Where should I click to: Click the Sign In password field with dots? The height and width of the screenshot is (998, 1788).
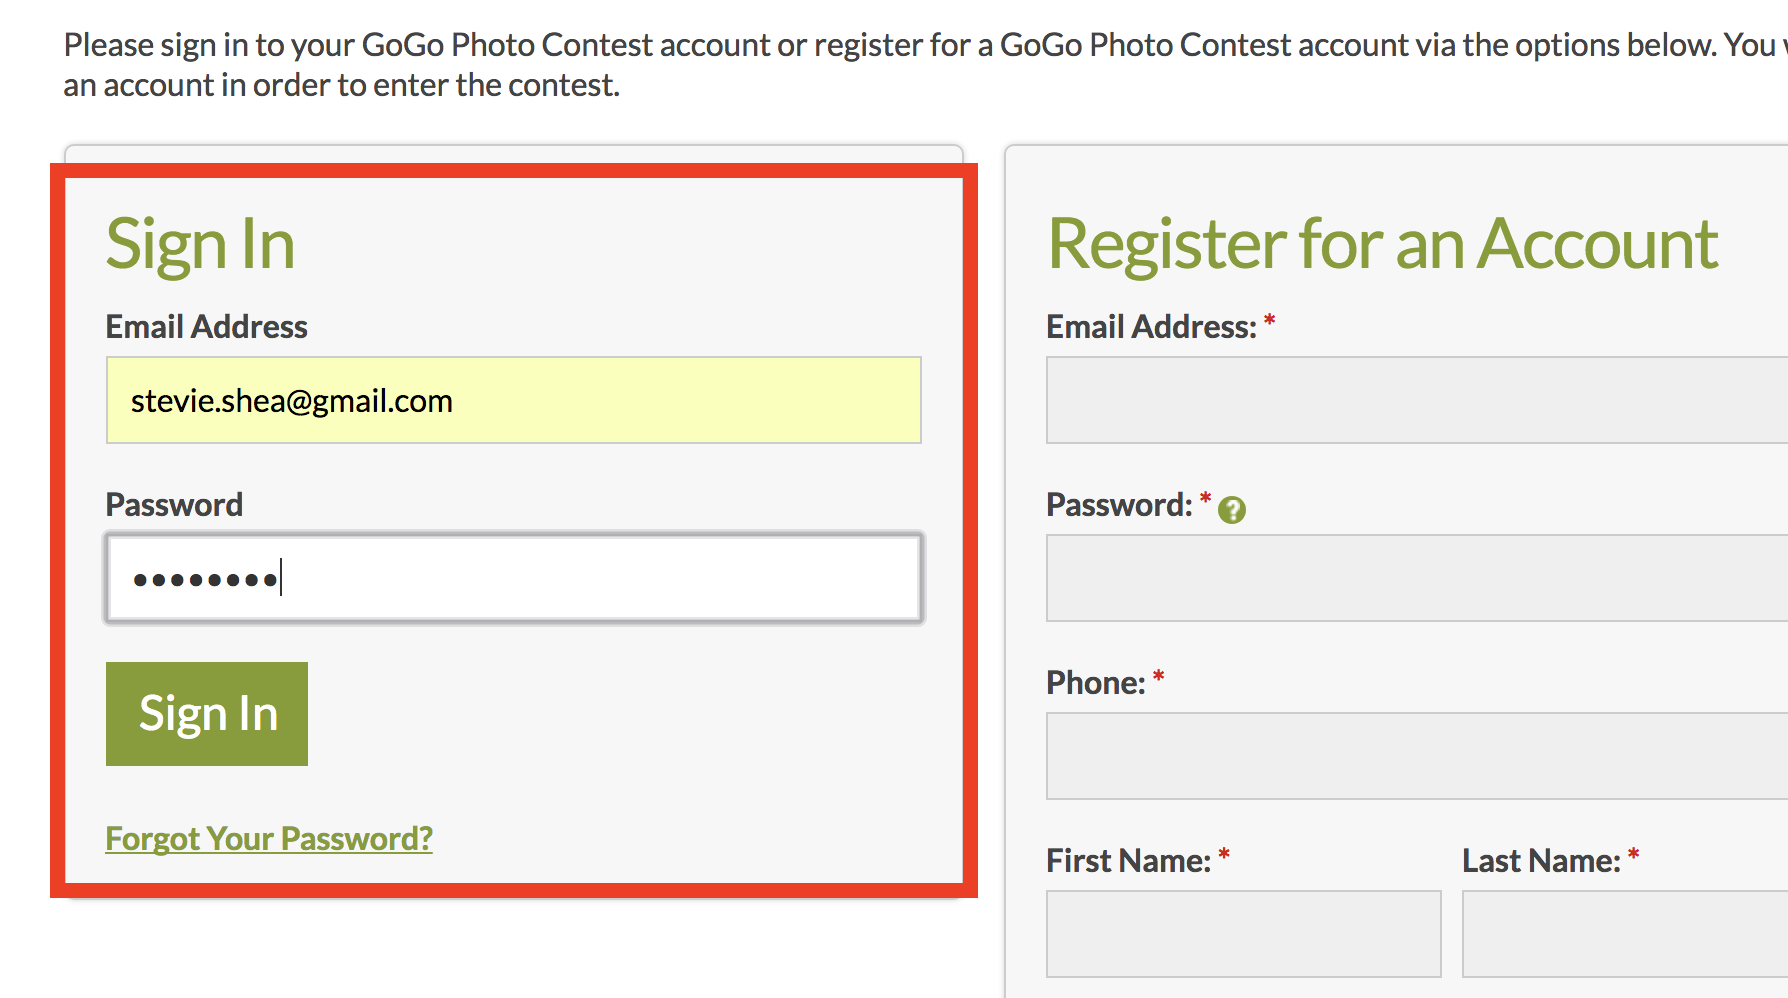click(x=514, y=578)
